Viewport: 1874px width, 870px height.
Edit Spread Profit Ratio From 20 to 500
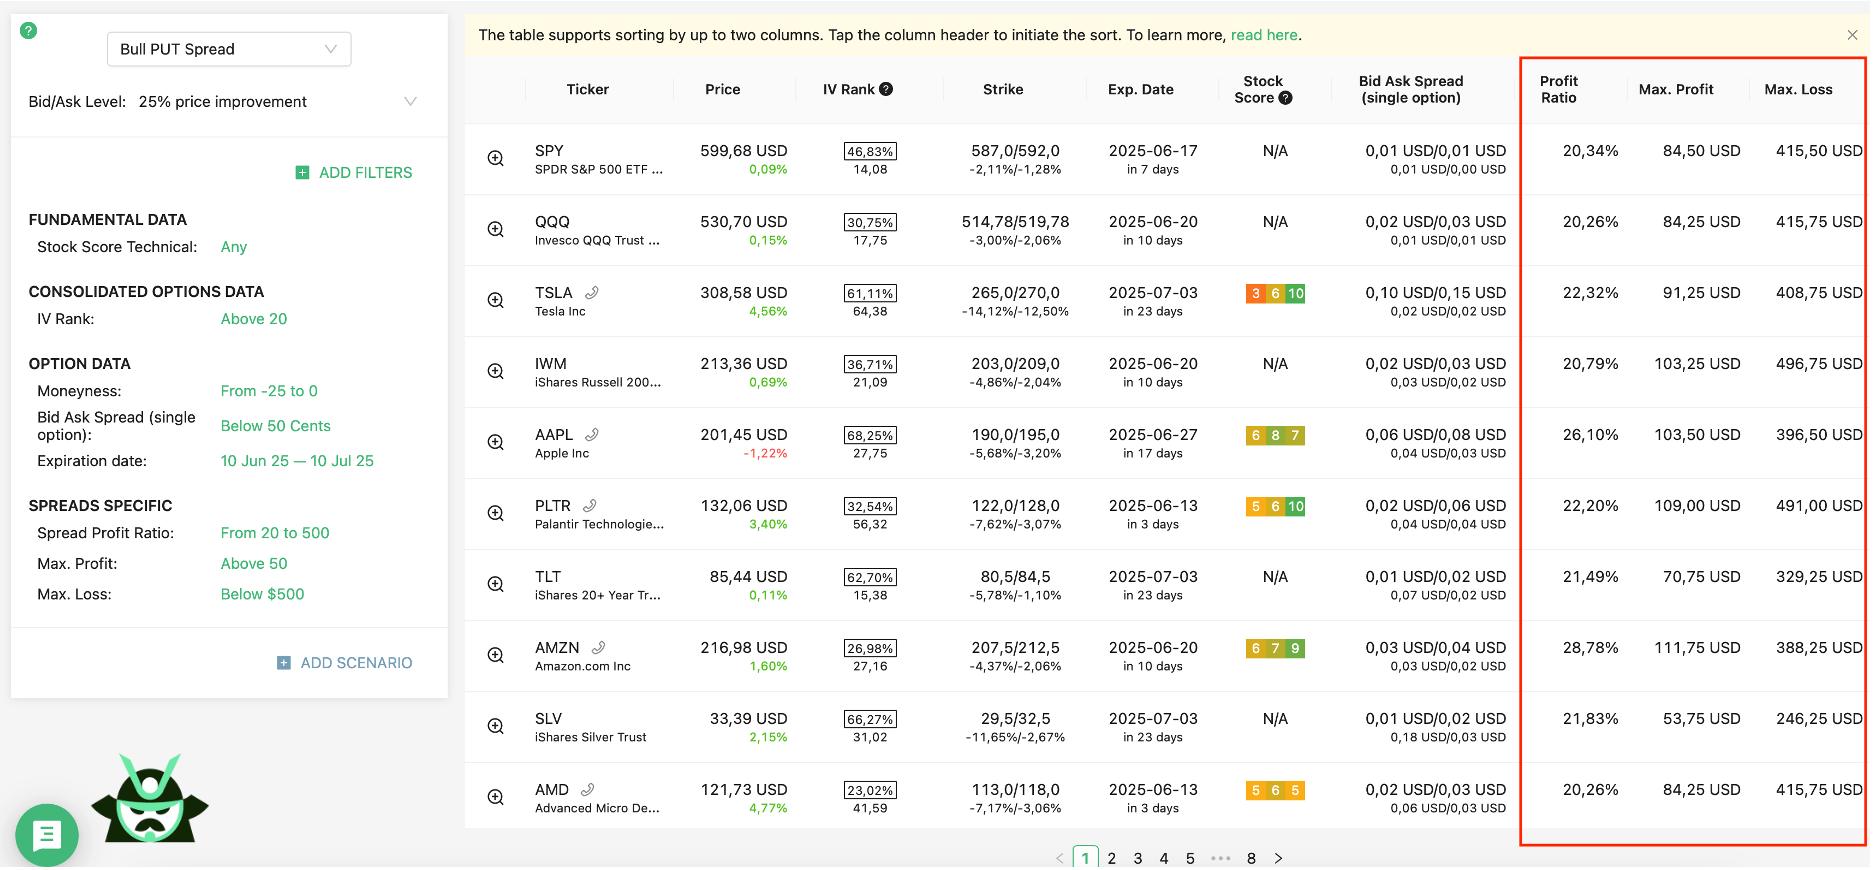275,533
